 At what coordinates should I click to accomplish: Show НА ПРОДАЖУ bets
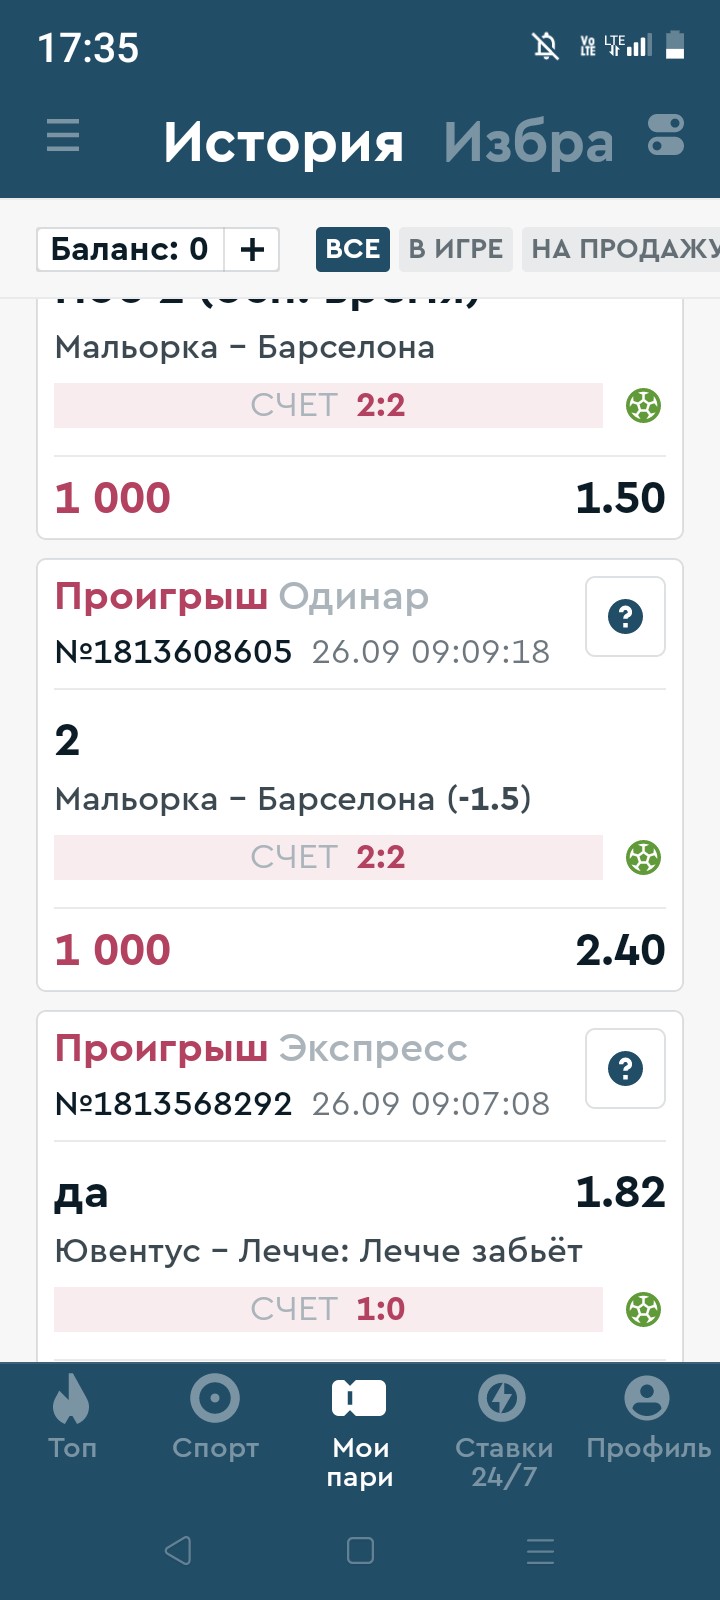pyautogui.click(x=622, y=249)
